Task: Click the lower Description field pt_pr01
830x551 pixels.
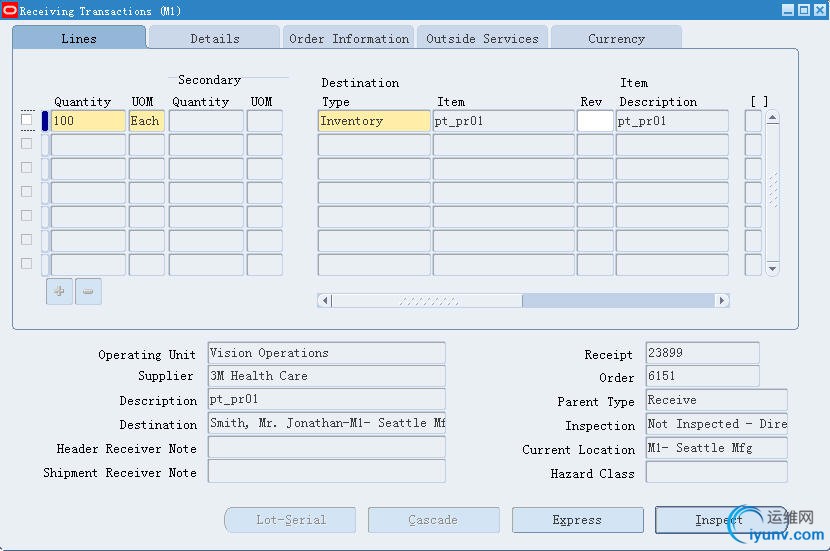Action: click(327, 399)
